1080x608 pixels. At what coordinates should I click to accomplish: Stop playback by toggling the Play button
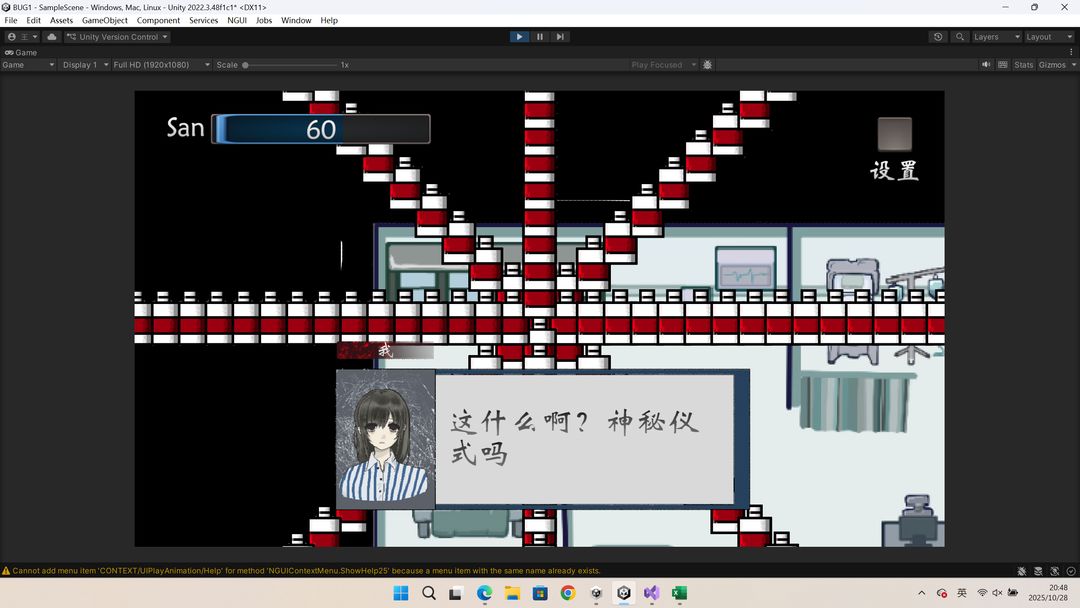[518, 37]
